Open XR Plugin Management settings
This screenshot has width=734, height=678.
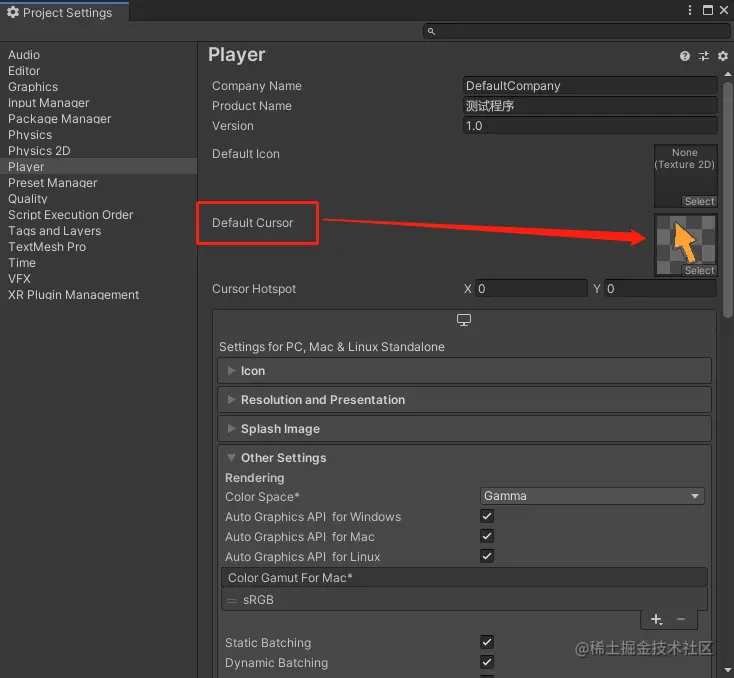coord(98,295)
